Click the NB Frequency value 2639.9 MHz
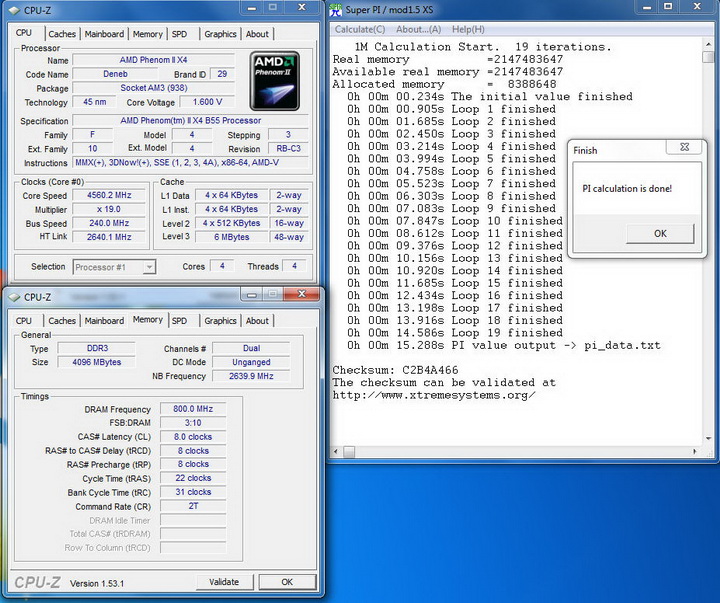The image size is (720, 603). click(251, 376)
